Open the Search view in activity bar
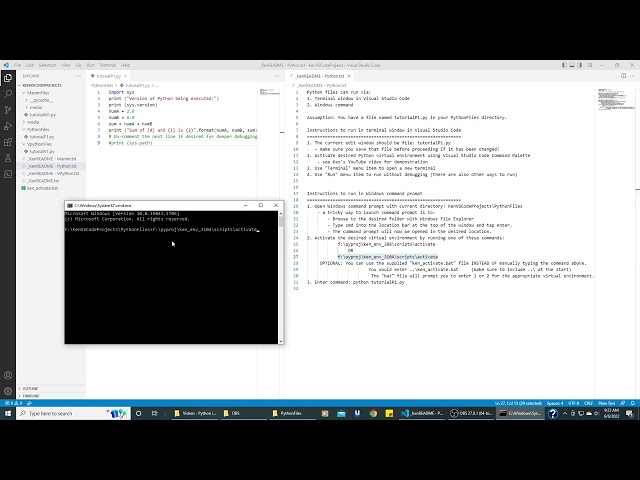Image resolution: width=640 pixels, height=480 pixels. point(8,94)
